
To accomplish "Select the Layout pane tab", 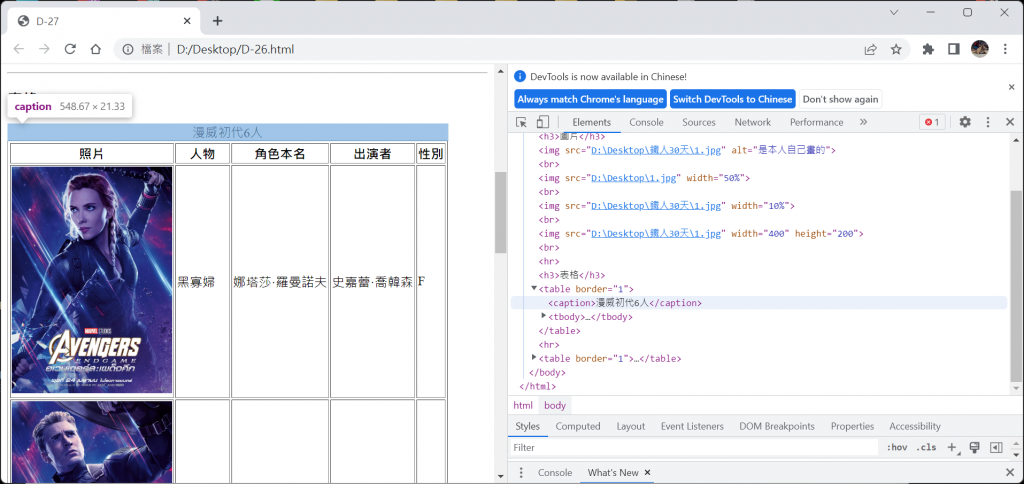I will tap(631, 426).
